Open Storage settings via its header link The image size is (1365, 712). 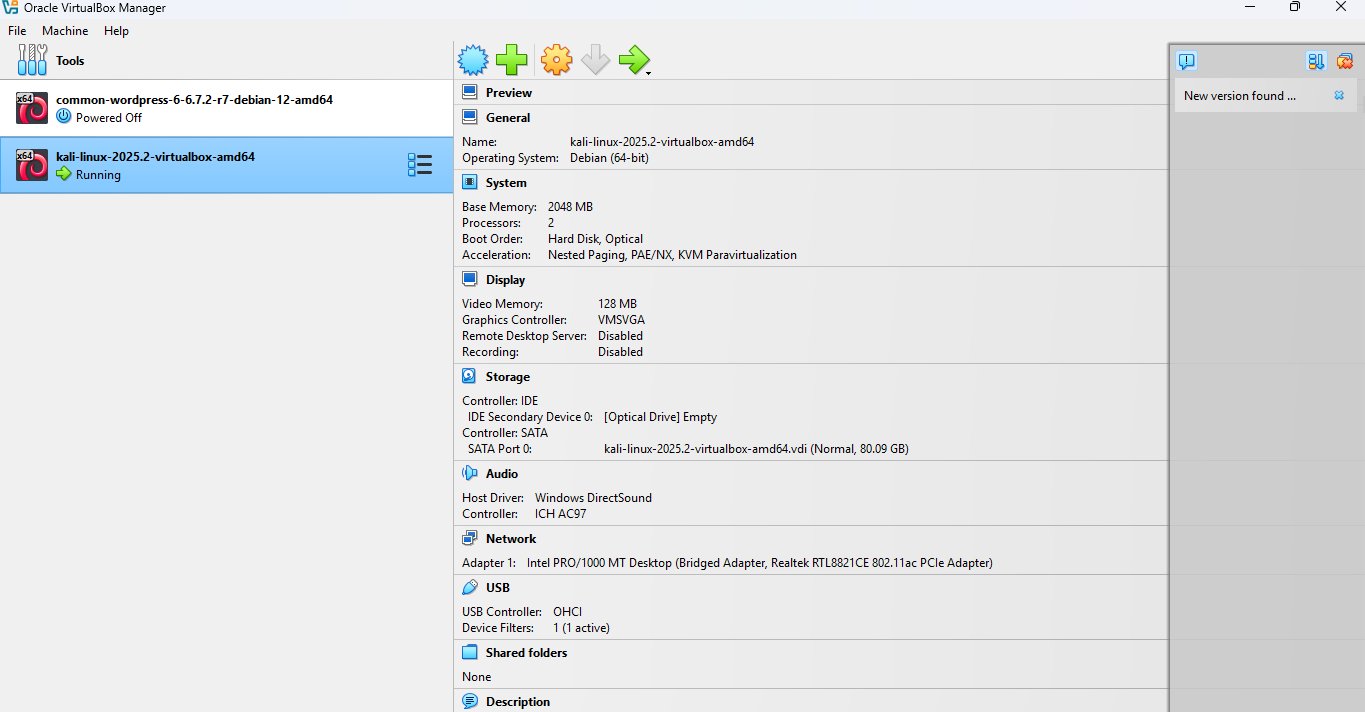pos(508,376)
